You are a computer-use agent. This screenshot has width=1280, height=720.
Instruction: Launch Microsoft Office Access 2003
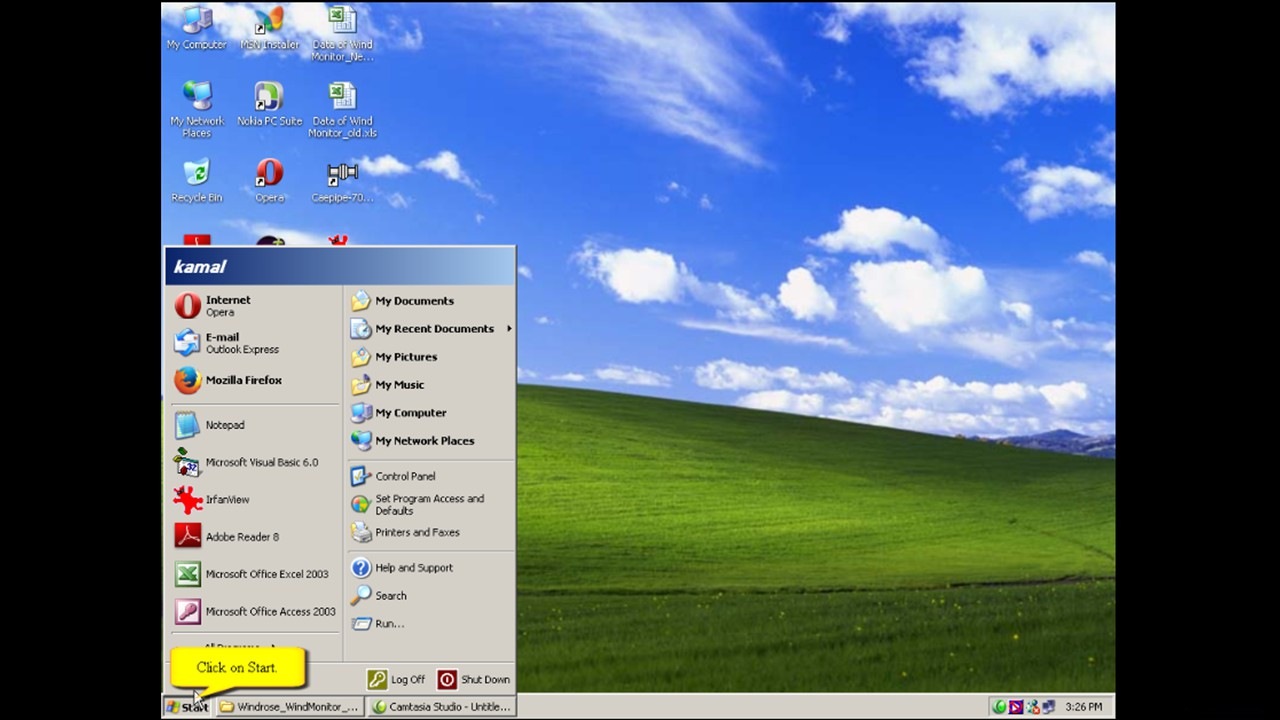click(x=254, y=611)
